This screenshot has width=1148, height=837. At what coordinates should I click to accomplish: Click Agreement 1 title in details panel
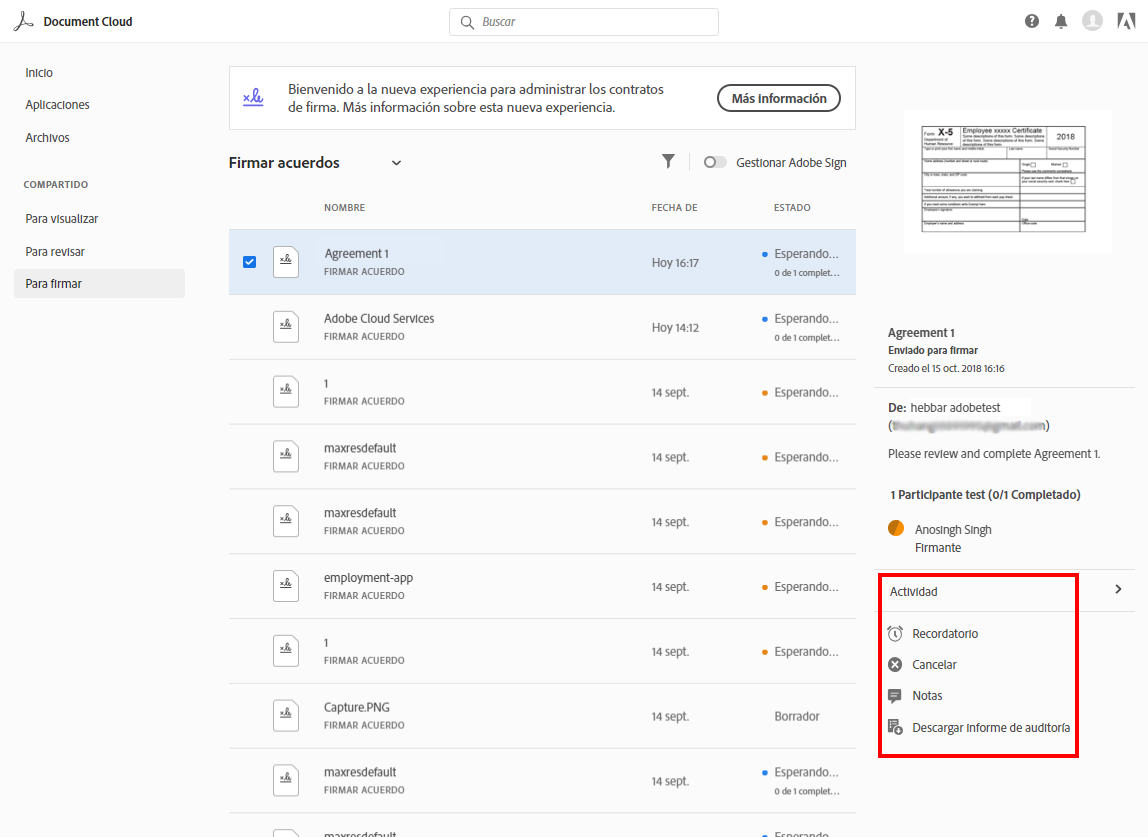tap(921, 332)
